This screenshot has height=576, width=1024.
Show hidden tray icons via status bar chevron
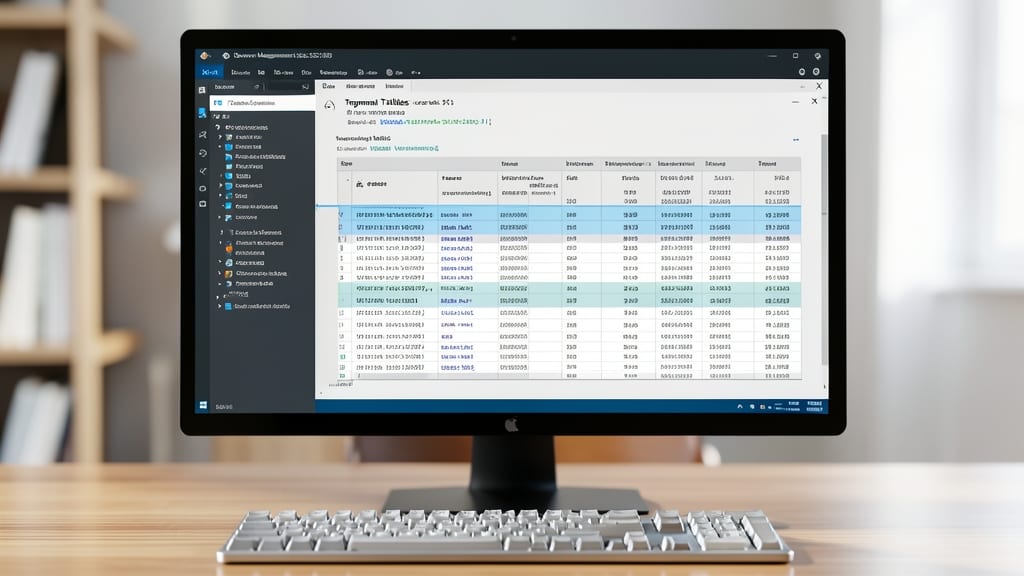click(x=740, y=406)
